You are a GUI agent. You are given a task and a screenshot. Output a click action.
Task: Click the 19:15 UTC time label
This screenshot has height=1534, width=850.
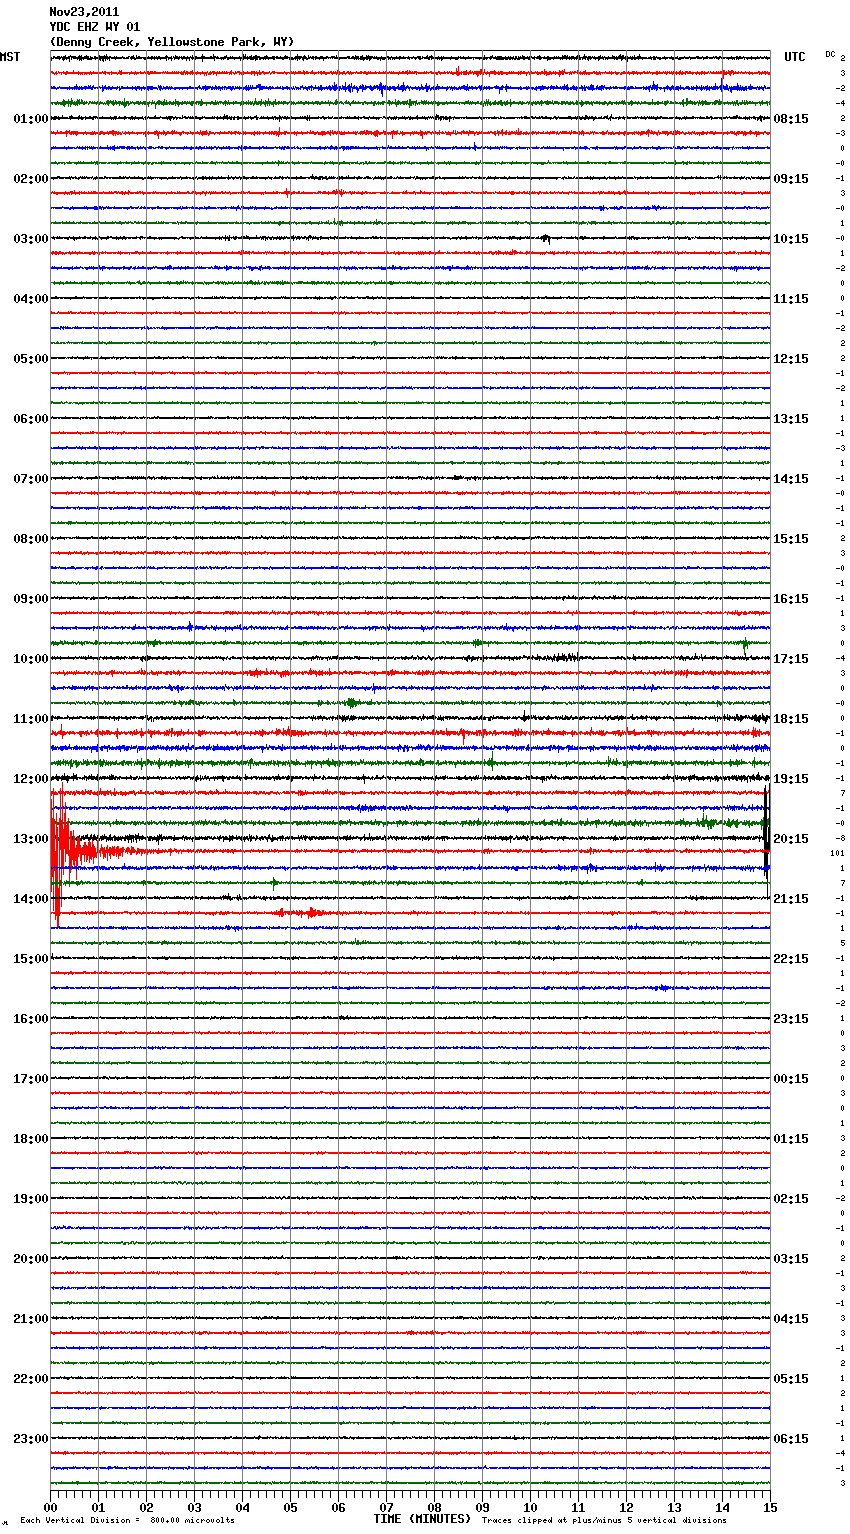tap(791, 779)
